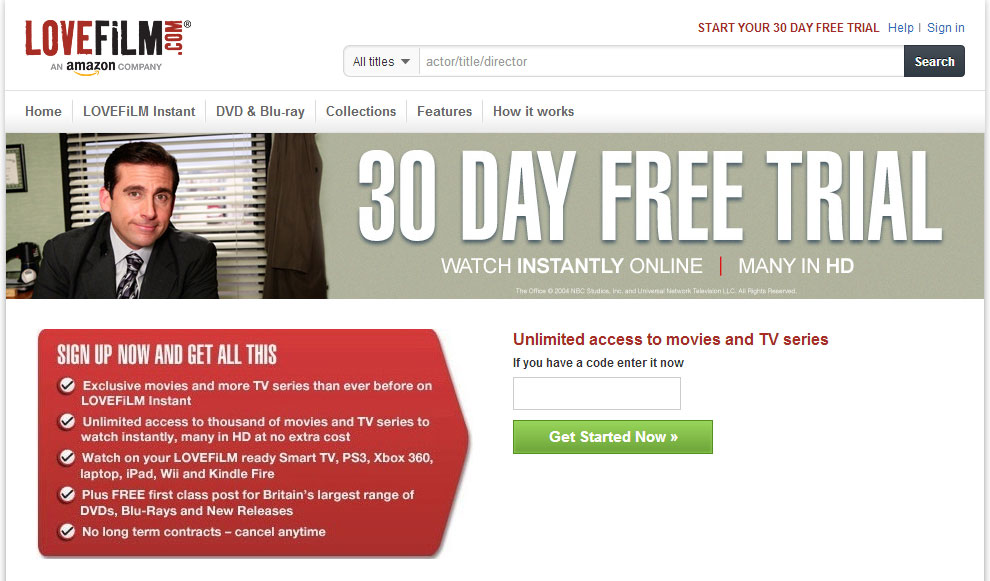
Task: Open the LOVEFiLM Instant menu item
Action: 139,111
